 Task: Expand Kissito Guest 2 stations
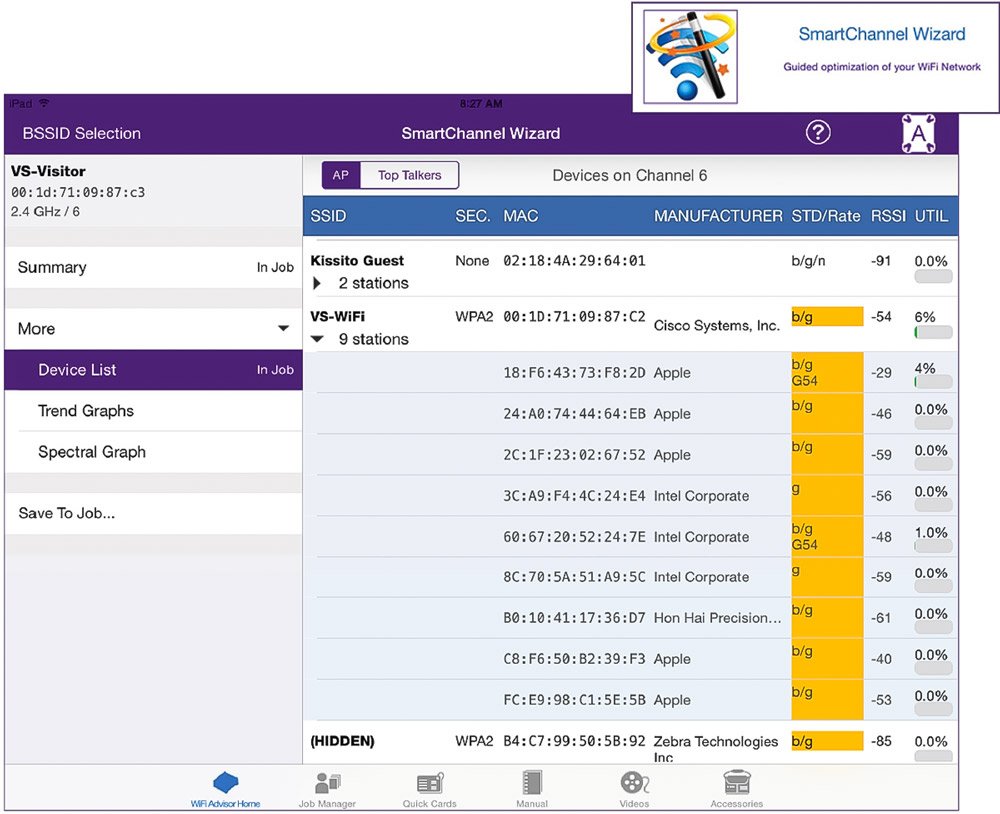pos(317,283)
